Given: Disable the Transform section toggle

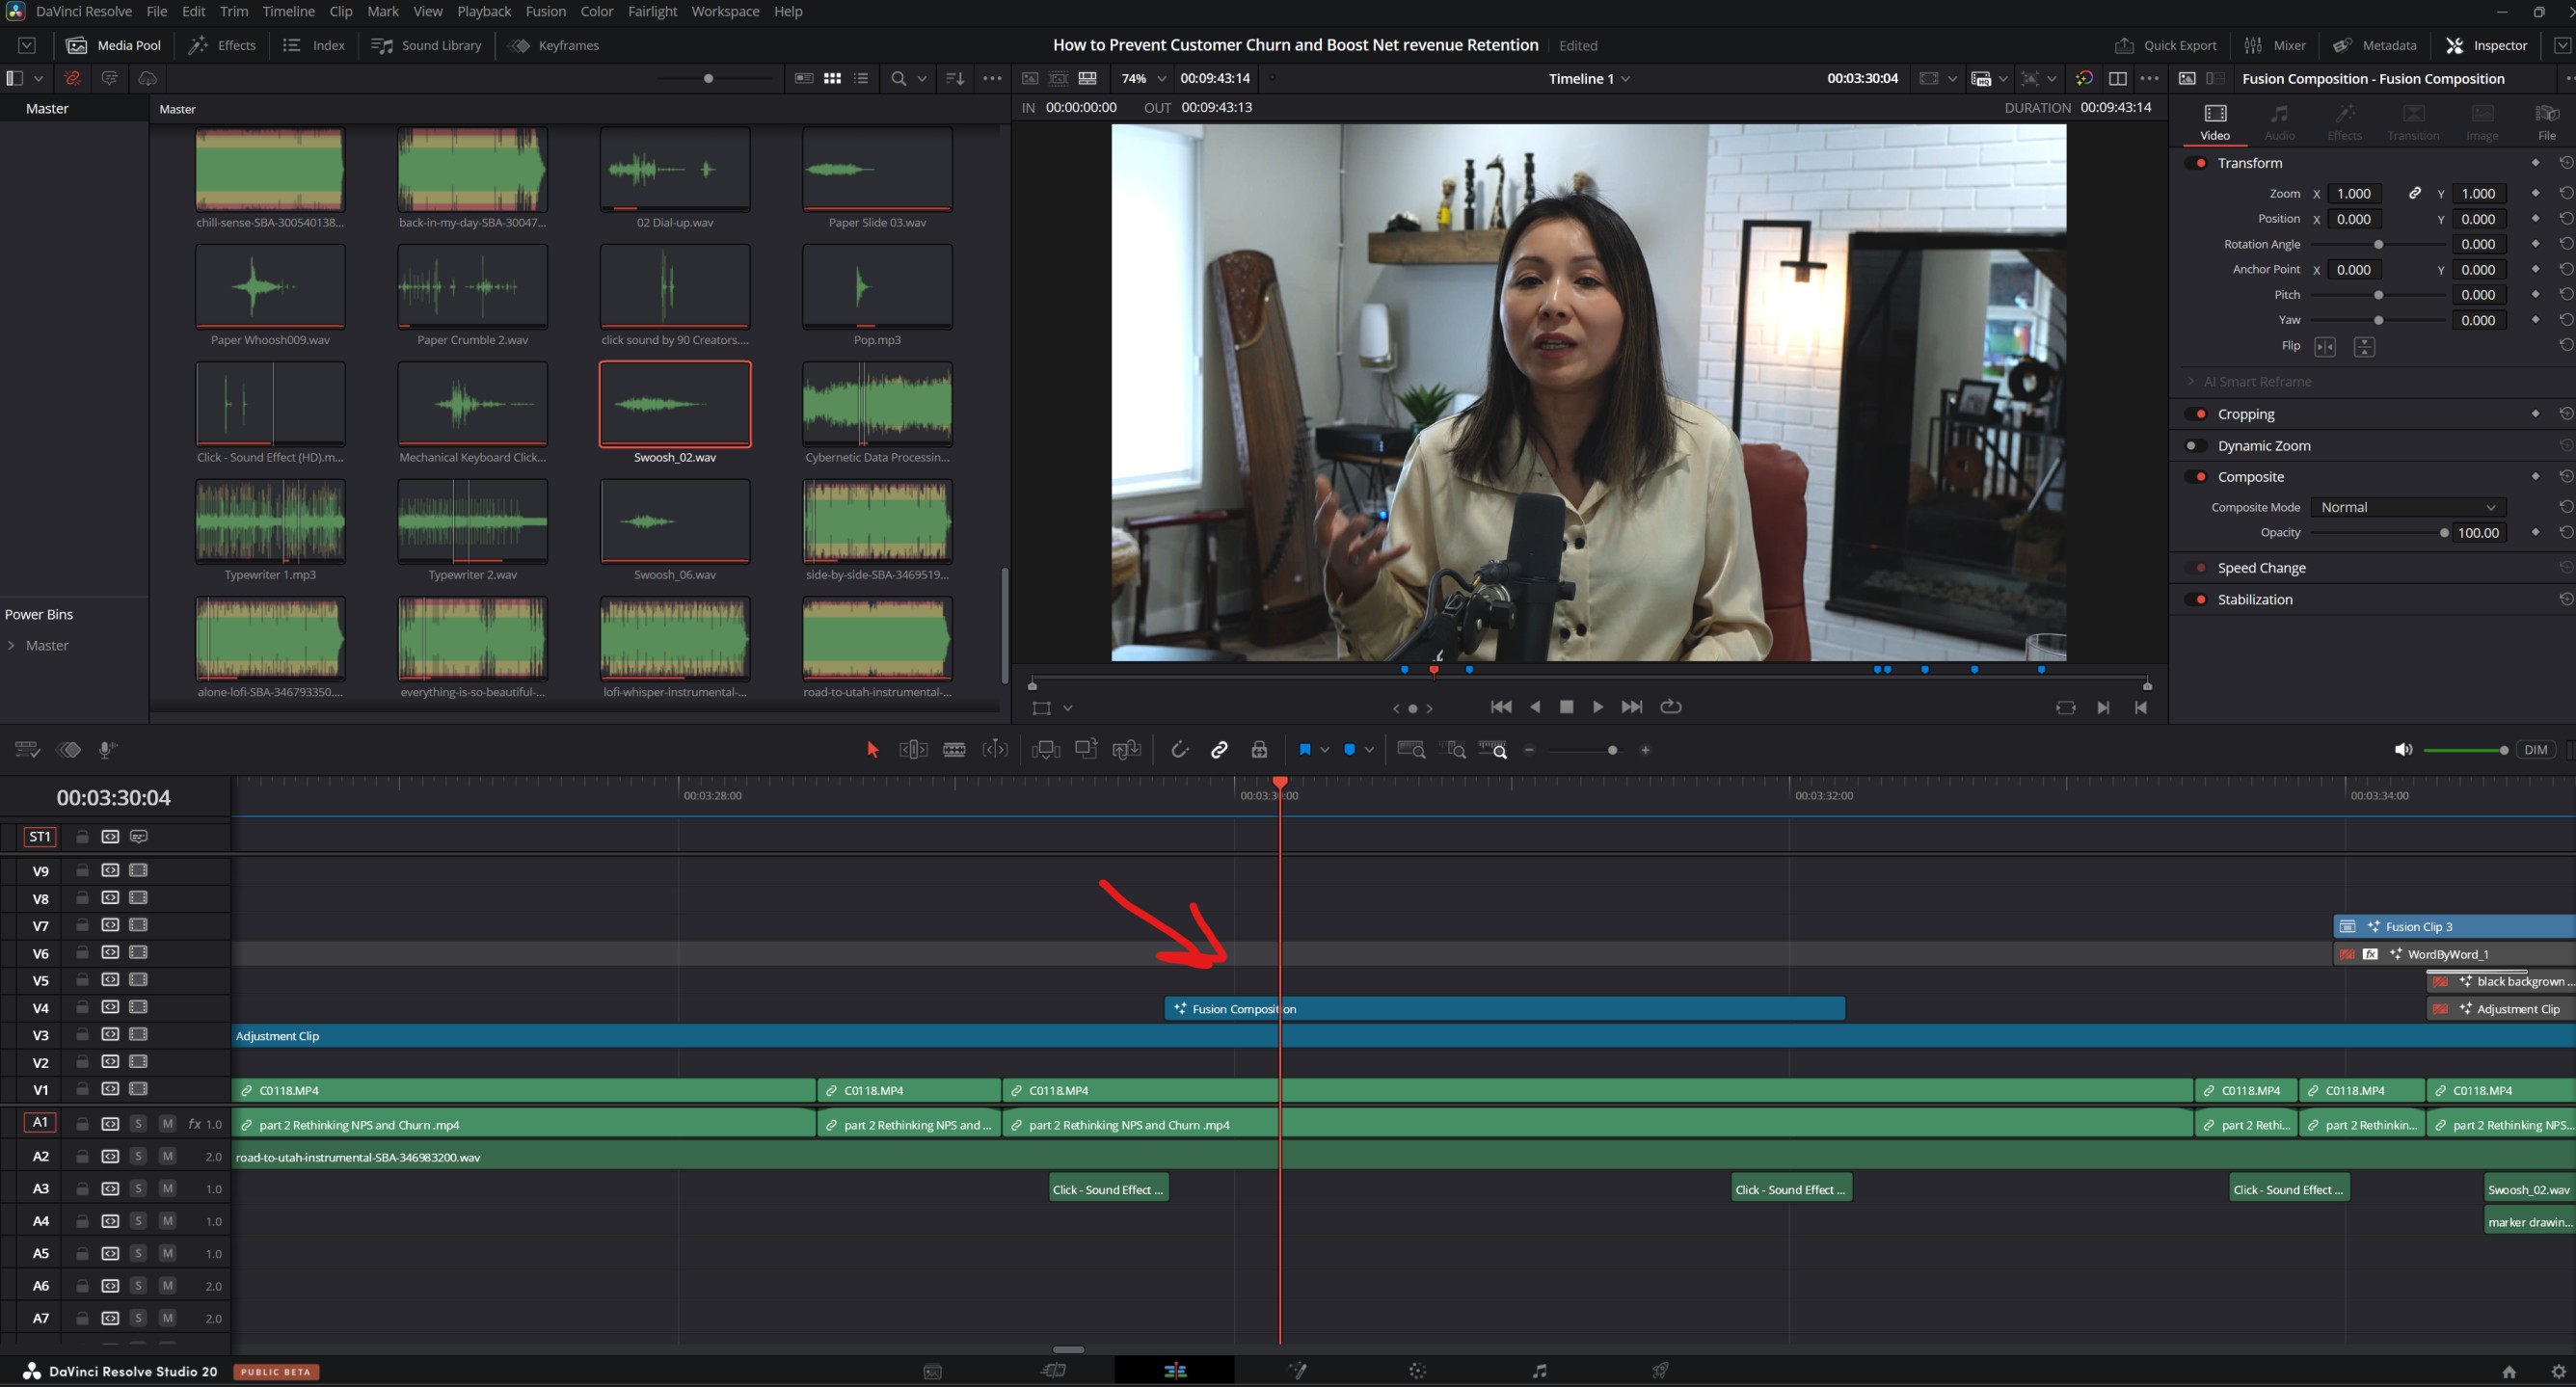Looking at the screenshot, I should pos(2198,163).
